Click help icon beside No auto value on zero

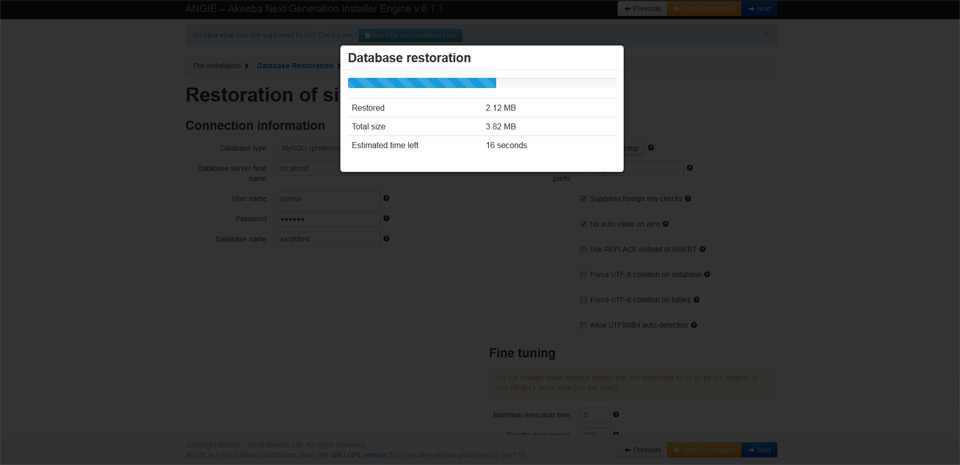[666, 224]
